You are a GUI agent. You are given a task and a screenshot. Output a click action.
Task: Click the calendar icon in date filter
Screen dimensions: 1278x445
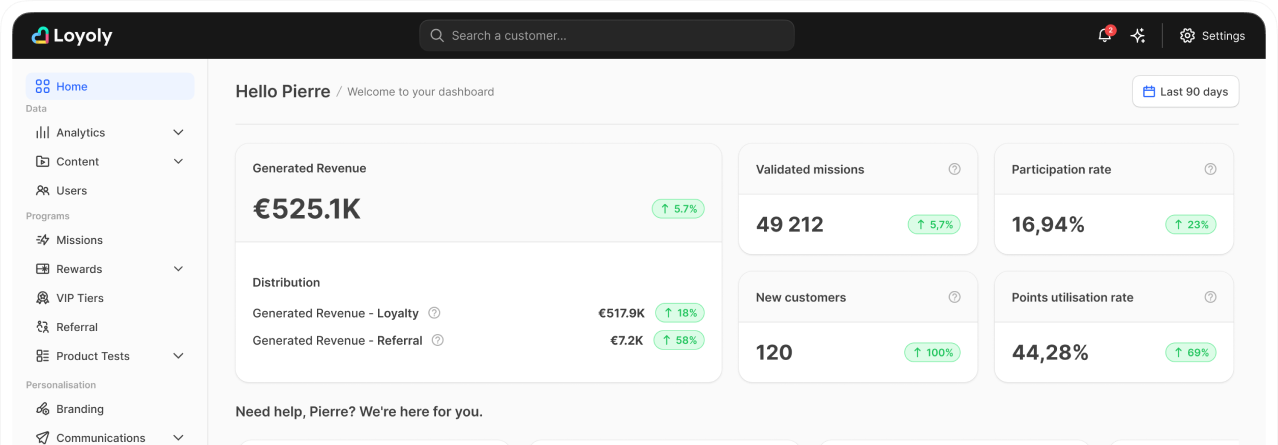[1149, 92]
